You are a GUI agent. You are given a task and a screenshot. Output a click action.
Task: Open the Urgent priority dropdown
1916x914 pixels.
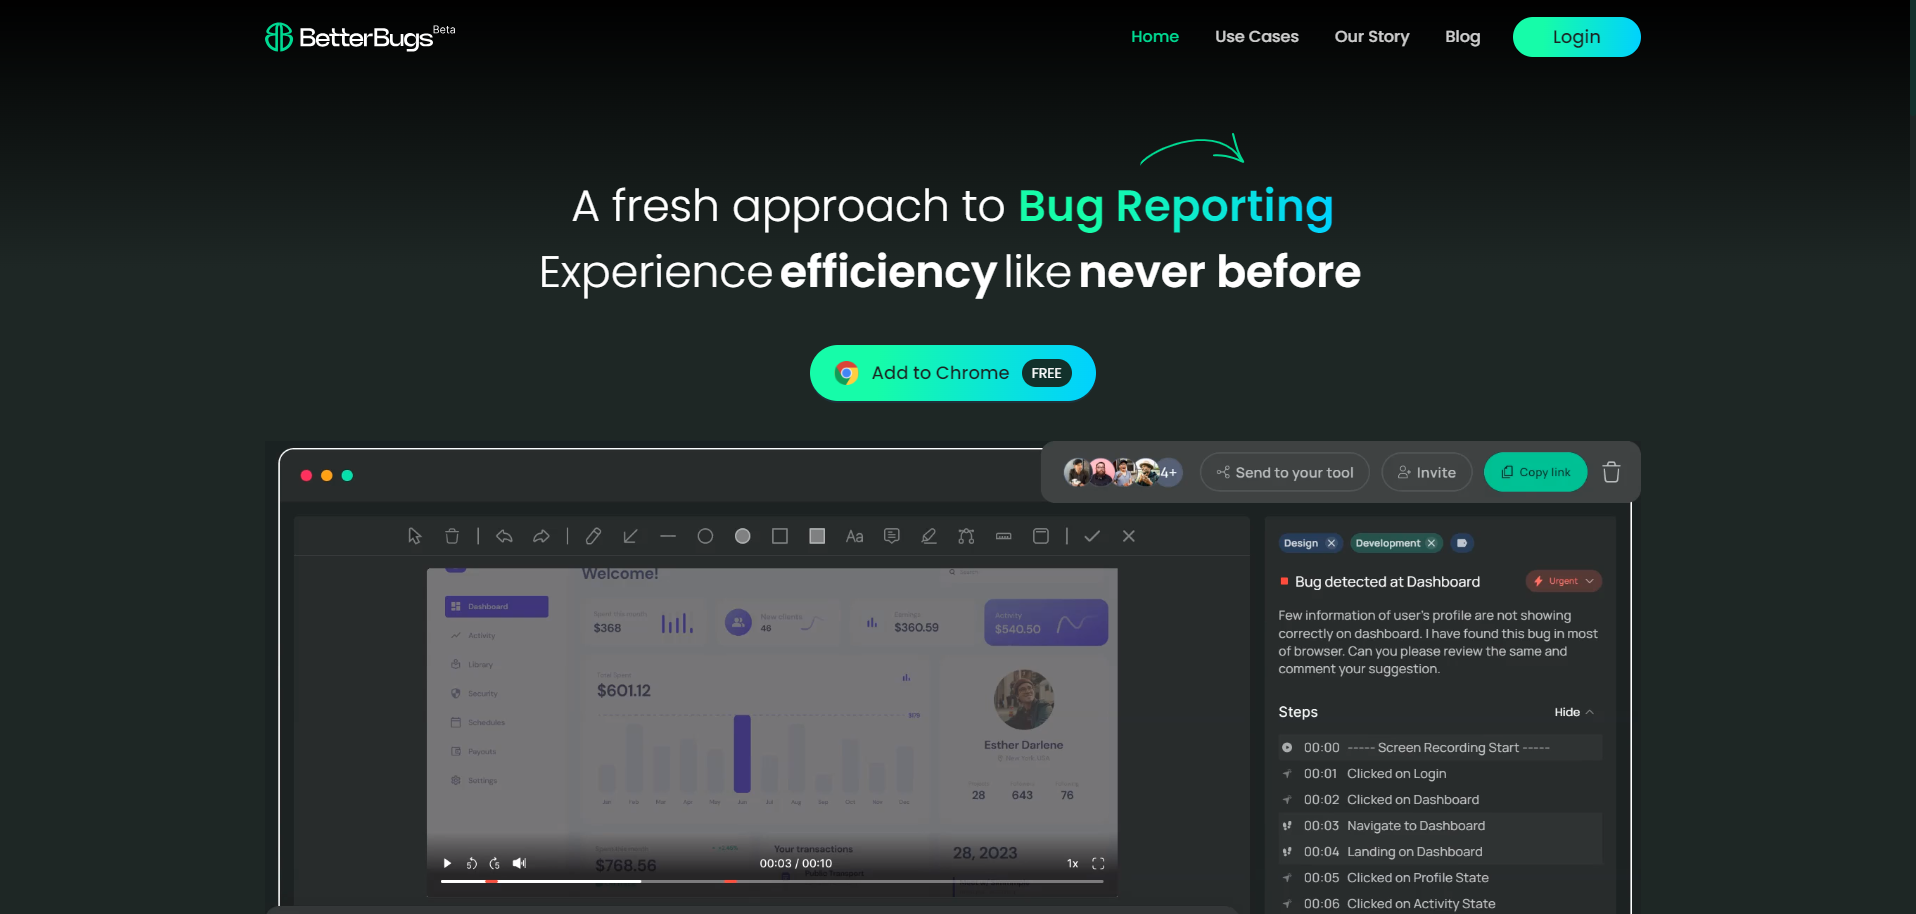tap(1563, 581)
